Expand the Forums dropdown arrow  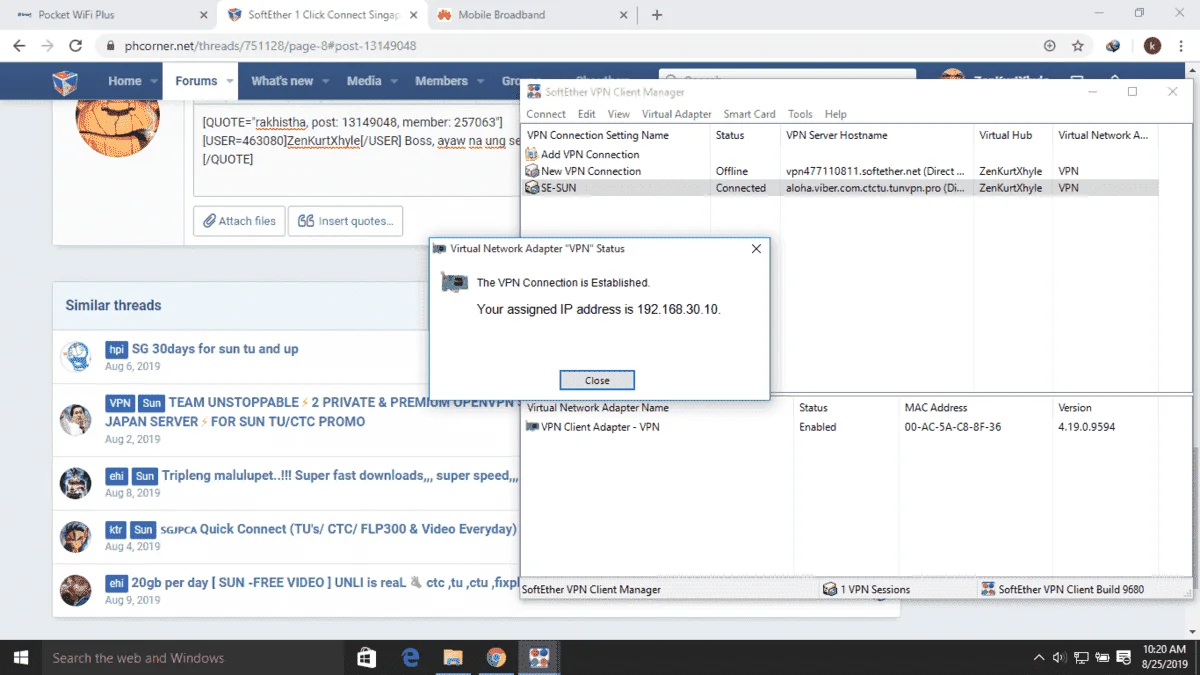230,81
